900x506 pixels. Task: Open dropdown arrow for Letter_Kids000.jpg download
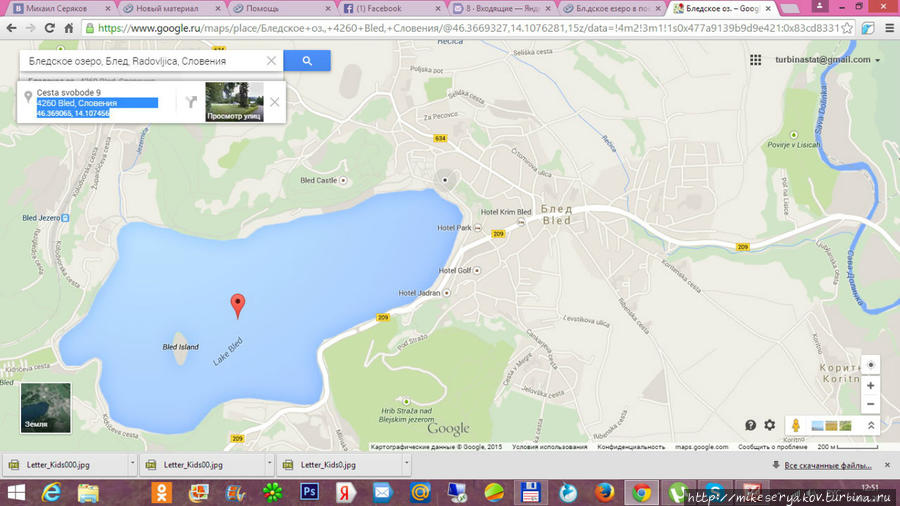[x=132, y=465]
